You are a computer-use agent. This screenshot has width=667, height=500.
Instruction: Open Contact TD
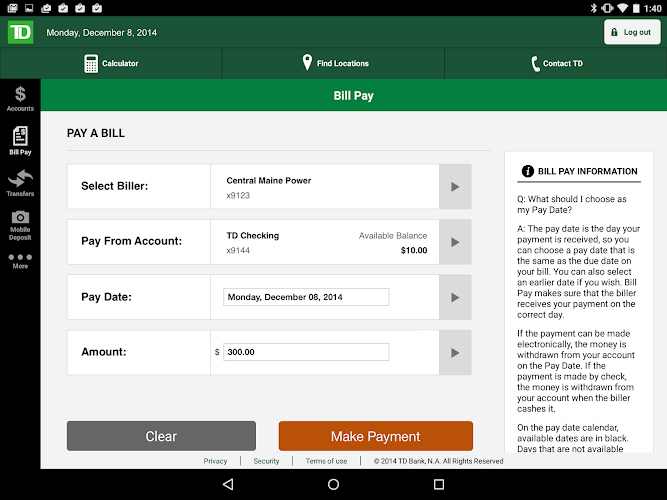(x=557, y=63)
